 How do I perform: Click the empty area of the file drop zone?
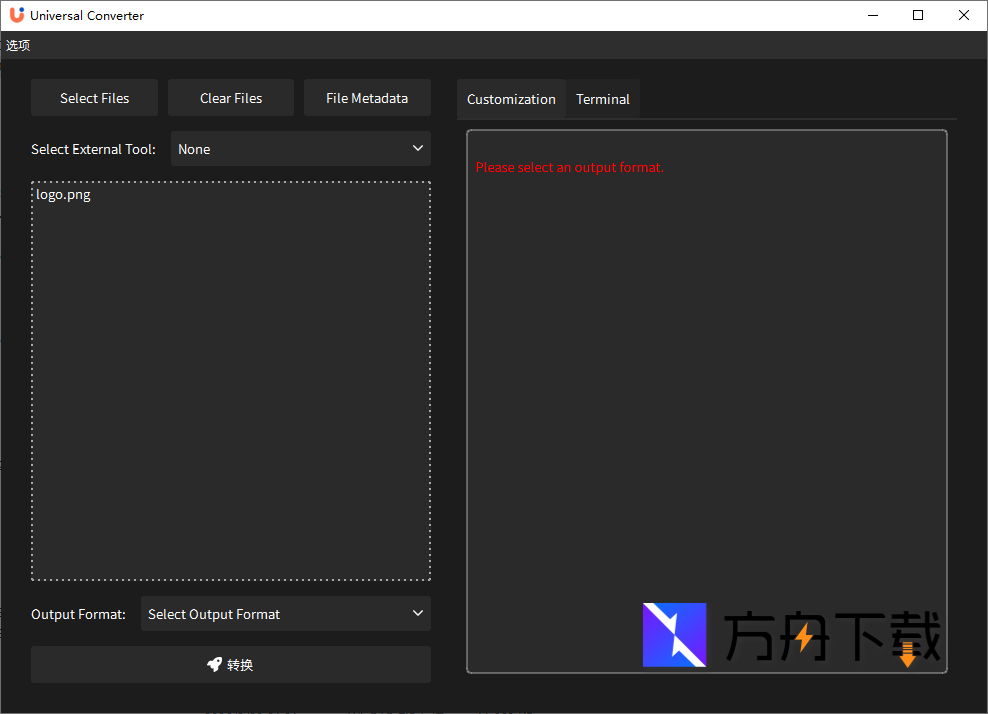pyautogui.click(x=230, y=400)
